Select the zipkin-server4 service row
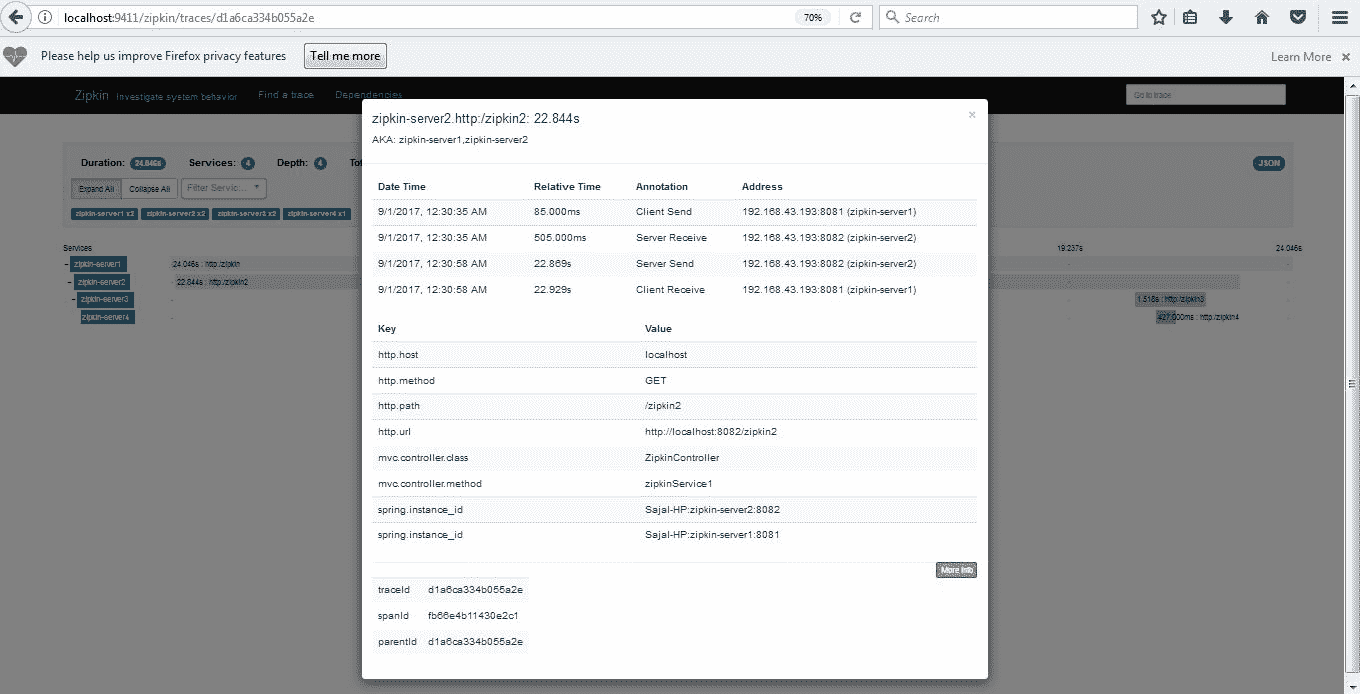 (x=106, y=317)
